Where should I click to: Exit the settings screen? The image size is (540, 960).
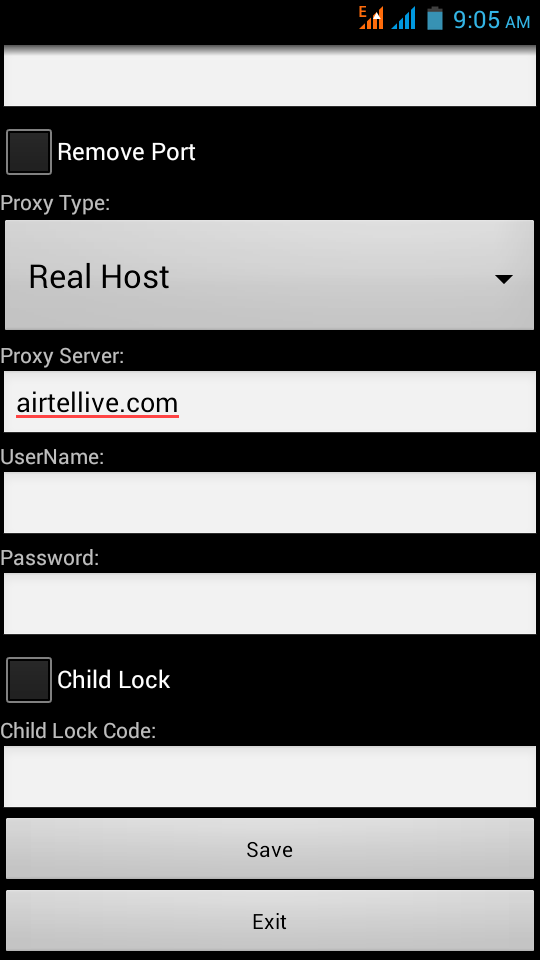(x=269, y=921)
